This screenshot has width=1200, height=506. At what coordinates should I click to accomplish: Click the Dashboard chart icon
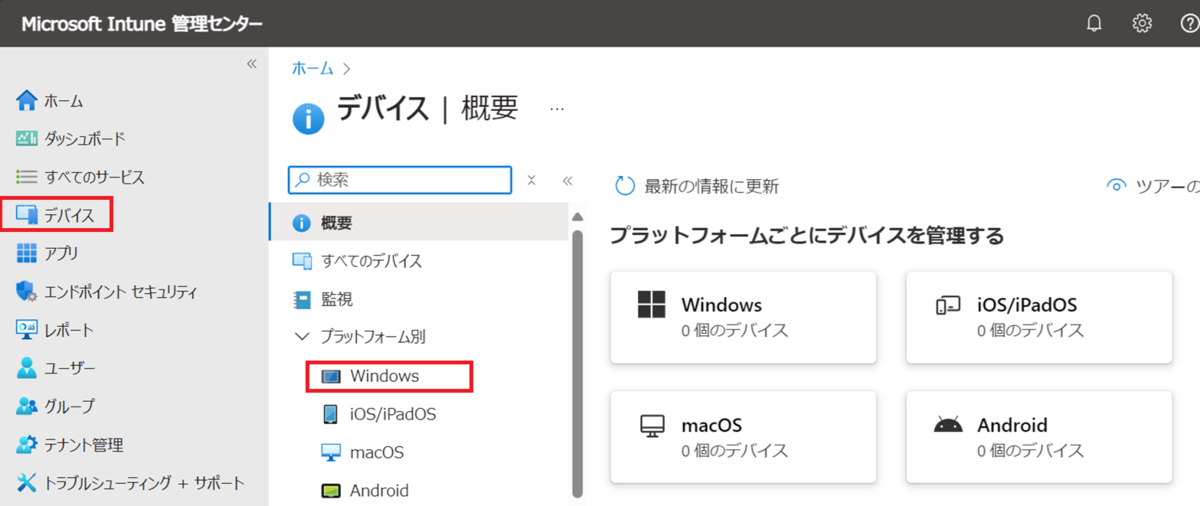pyautogui.click(x=27, y=138)
